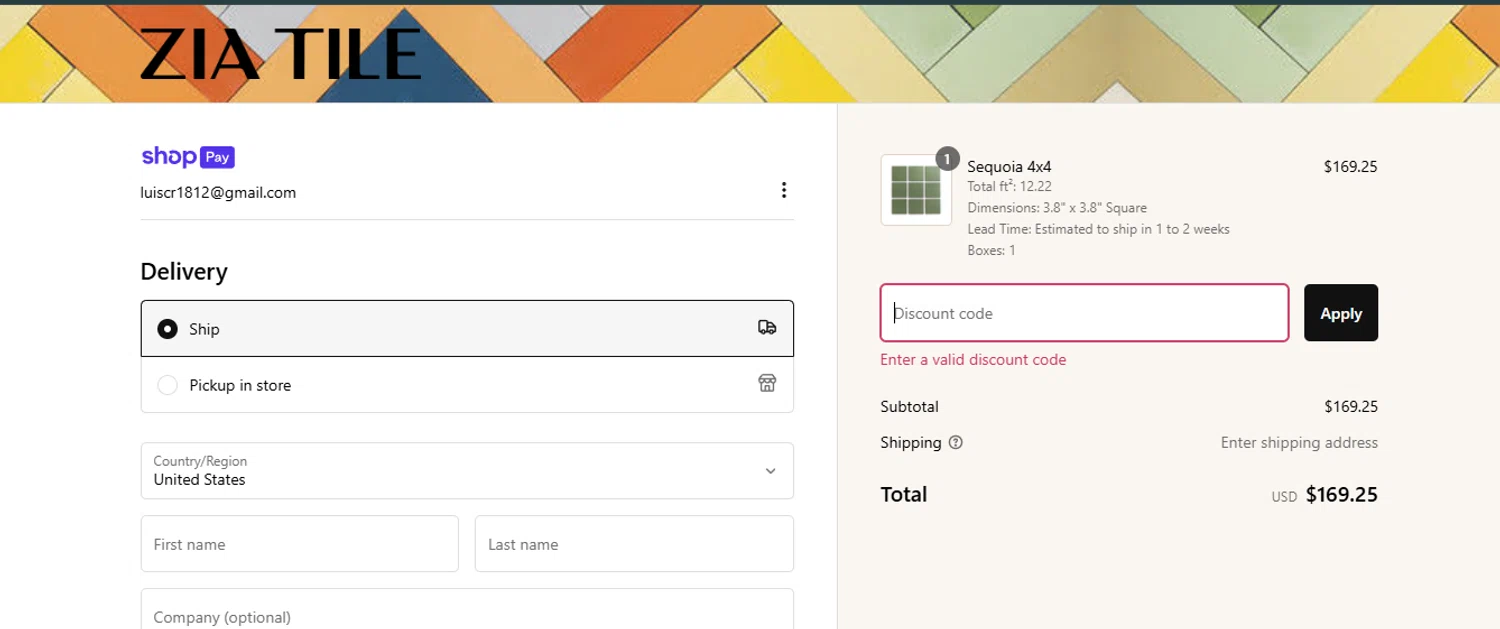
Task: Click the Sequoia 4x4 product thumbnail
Action: 916,190
